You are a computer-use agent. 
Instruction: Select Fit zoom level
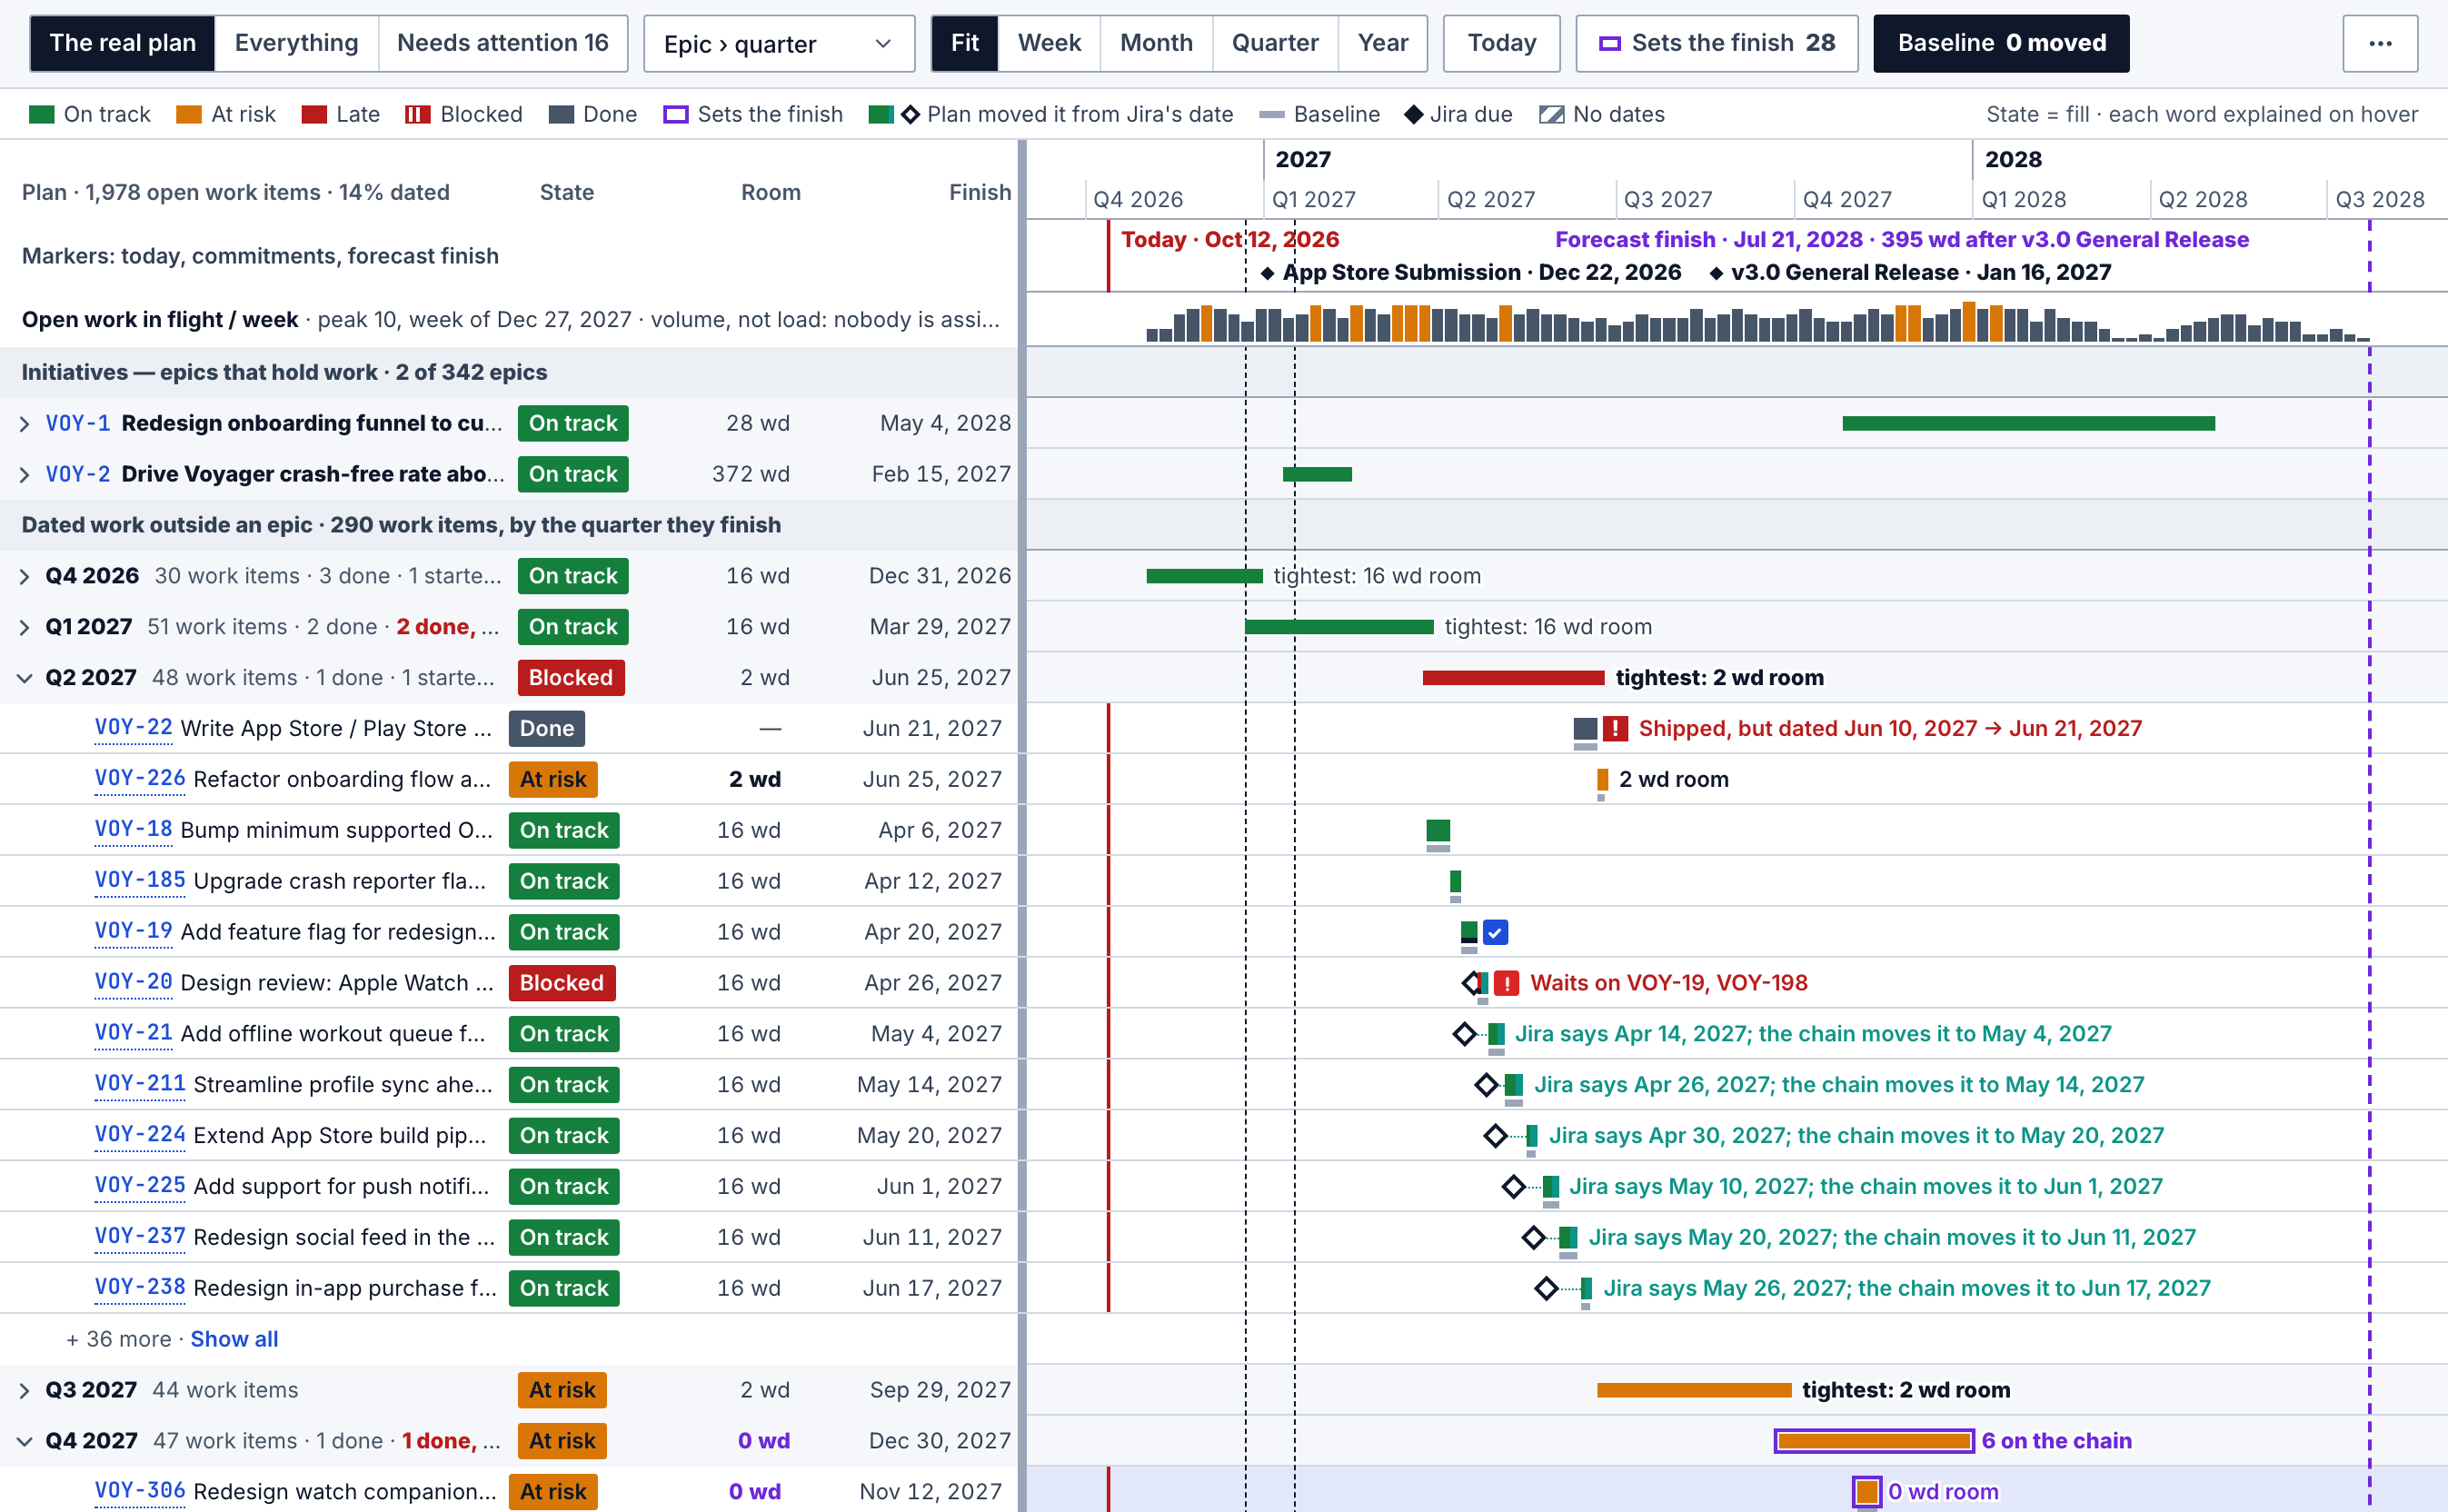[964, 43]
